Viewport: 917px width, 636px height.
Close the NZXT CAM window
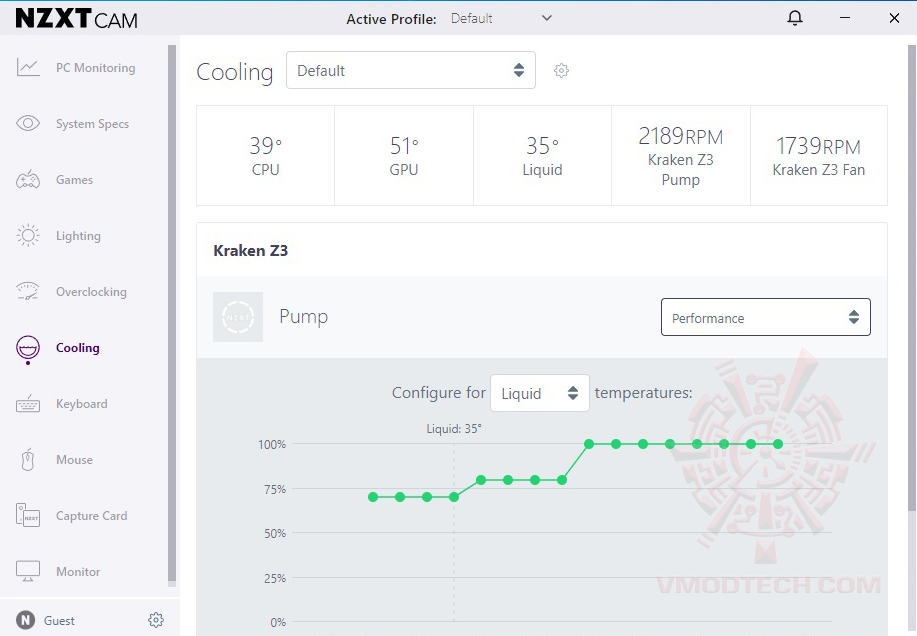[x=894, y=18]
